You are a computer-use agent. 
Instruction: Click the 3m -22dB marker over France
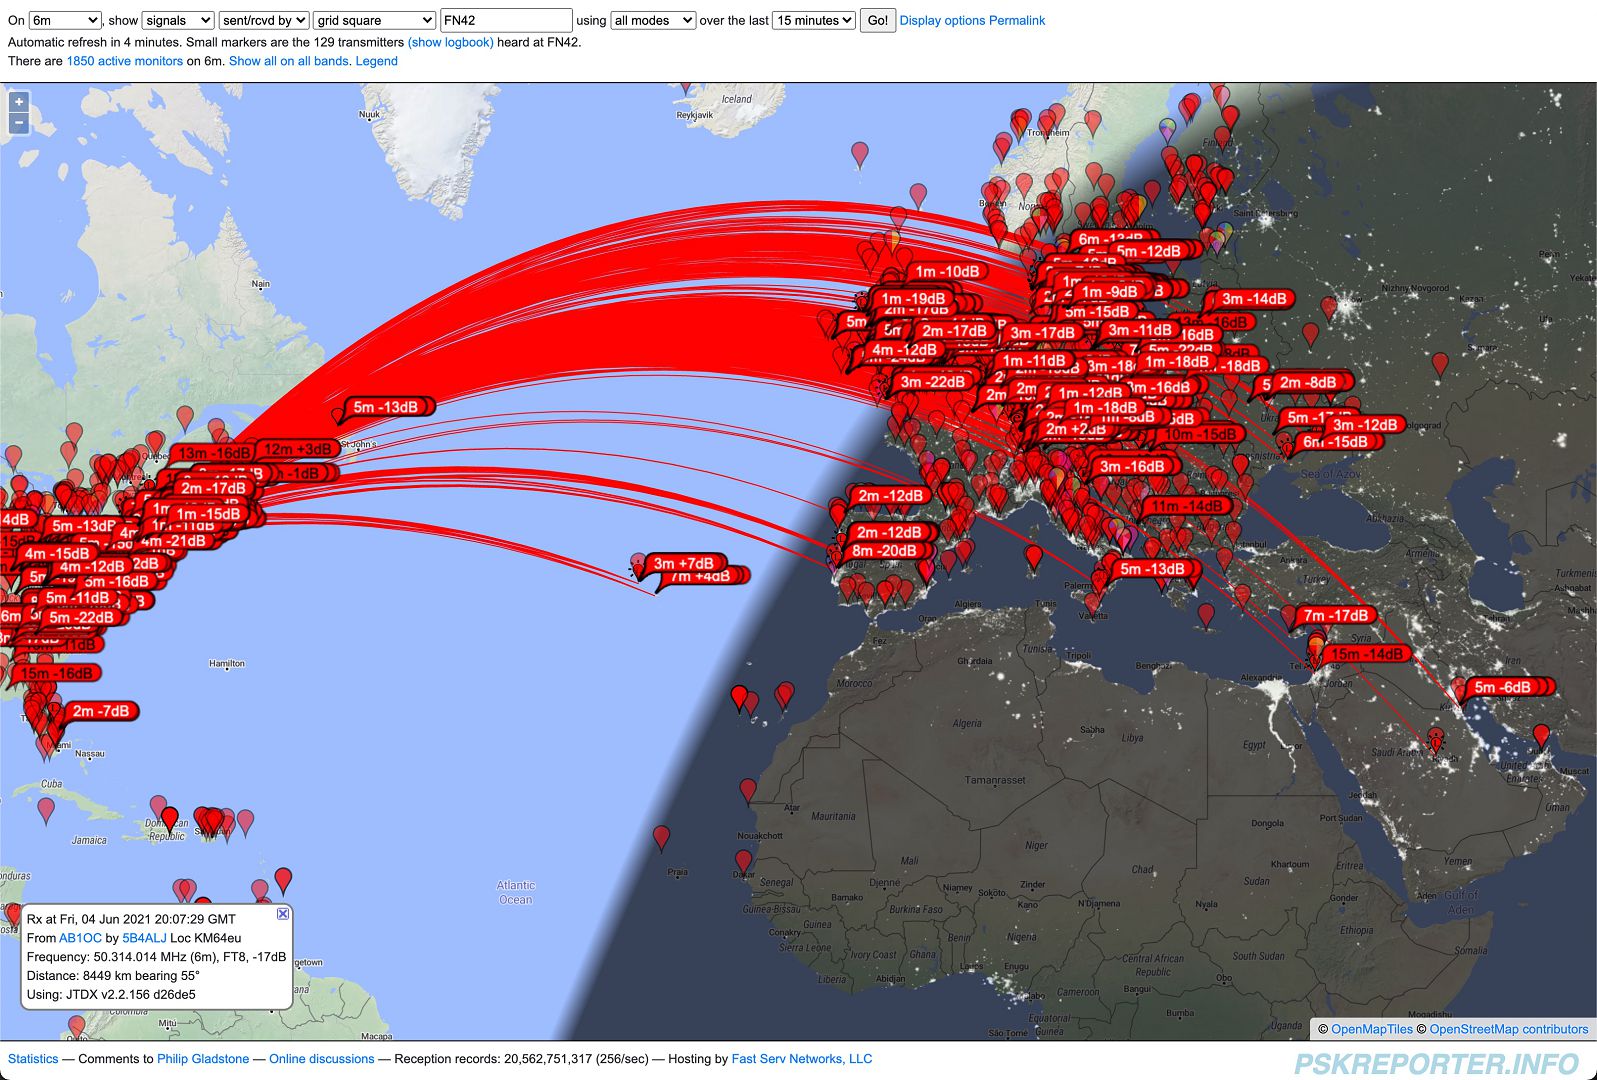tap(933, 382)
